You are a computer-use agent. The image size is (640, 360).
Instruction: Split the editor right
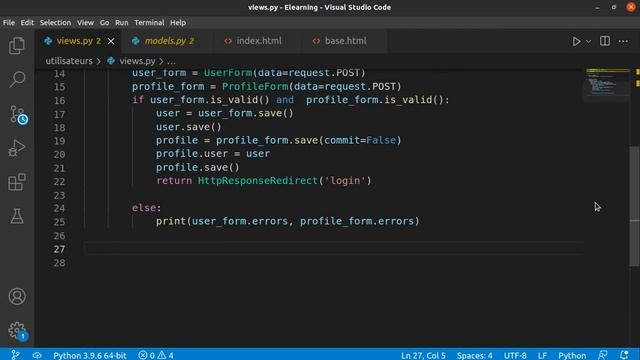point(605,41)
